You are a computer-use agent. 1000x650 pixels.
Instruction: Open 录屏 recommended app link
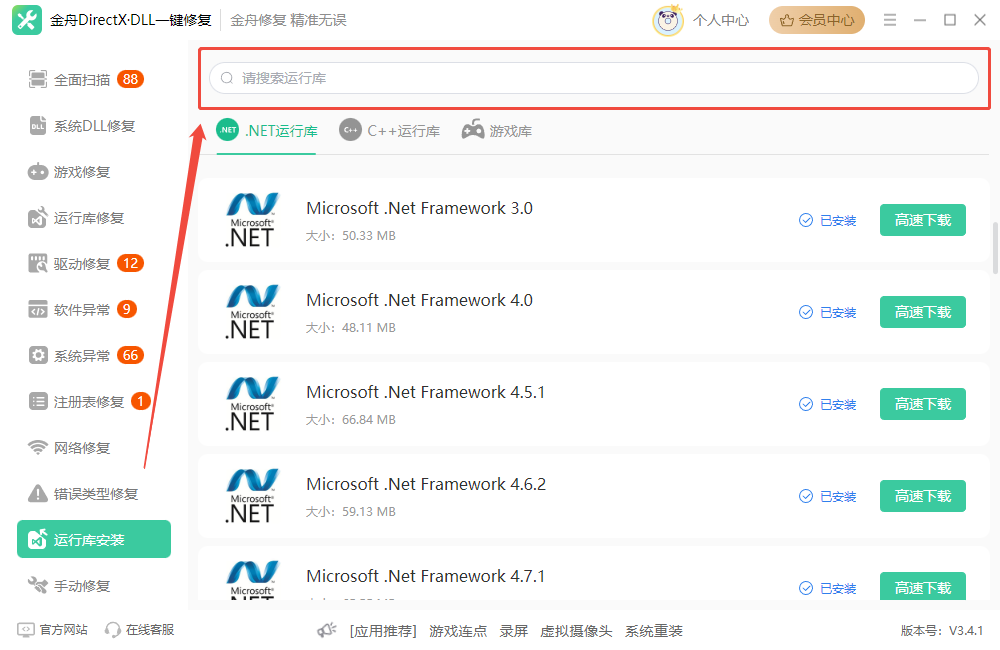tap(513, 631)
